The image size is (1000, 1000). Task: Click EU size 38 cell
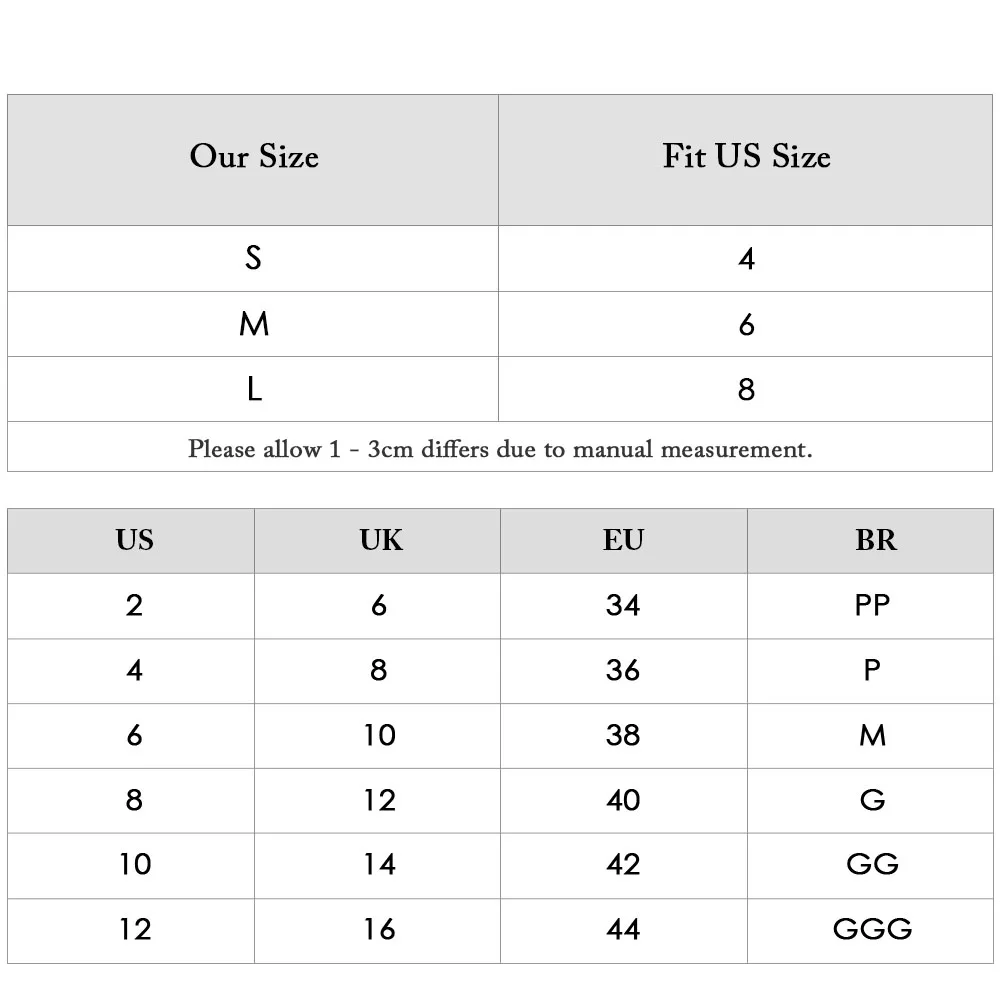click(x=624, y=735)
